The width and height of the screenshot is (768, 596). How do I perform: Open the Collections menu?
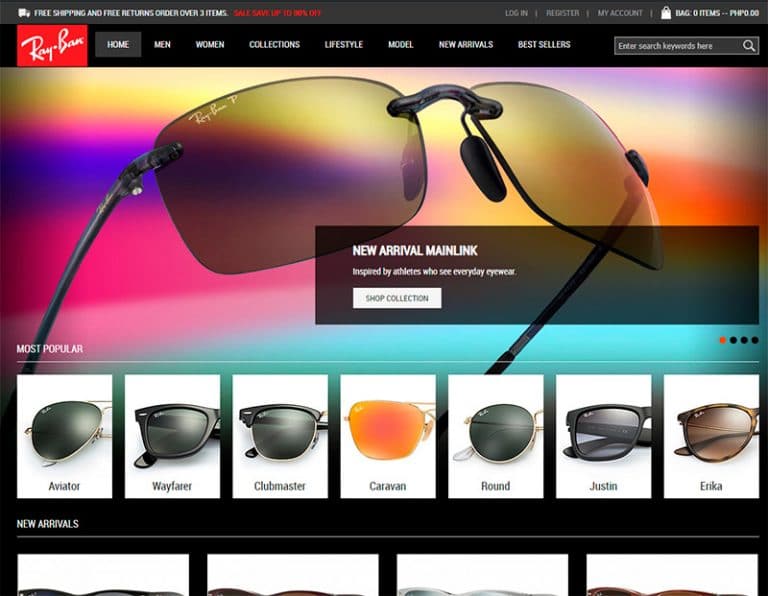[274, 45]
